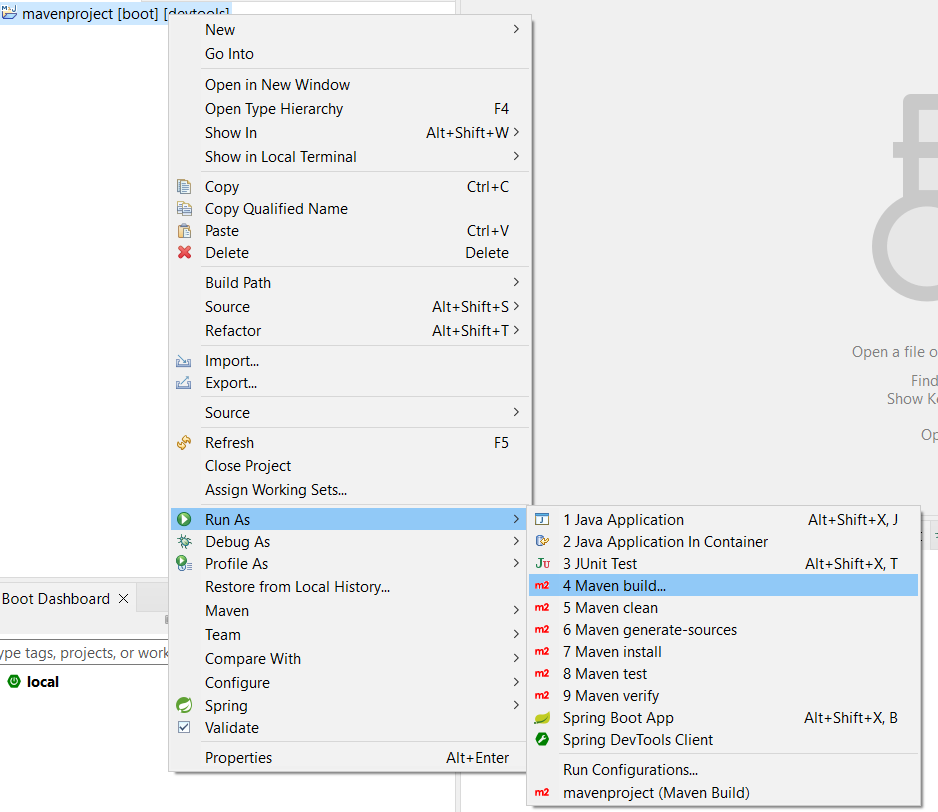
Task: Open the Configure submenu
Action: pyautogui.click(x=350, y=683)
